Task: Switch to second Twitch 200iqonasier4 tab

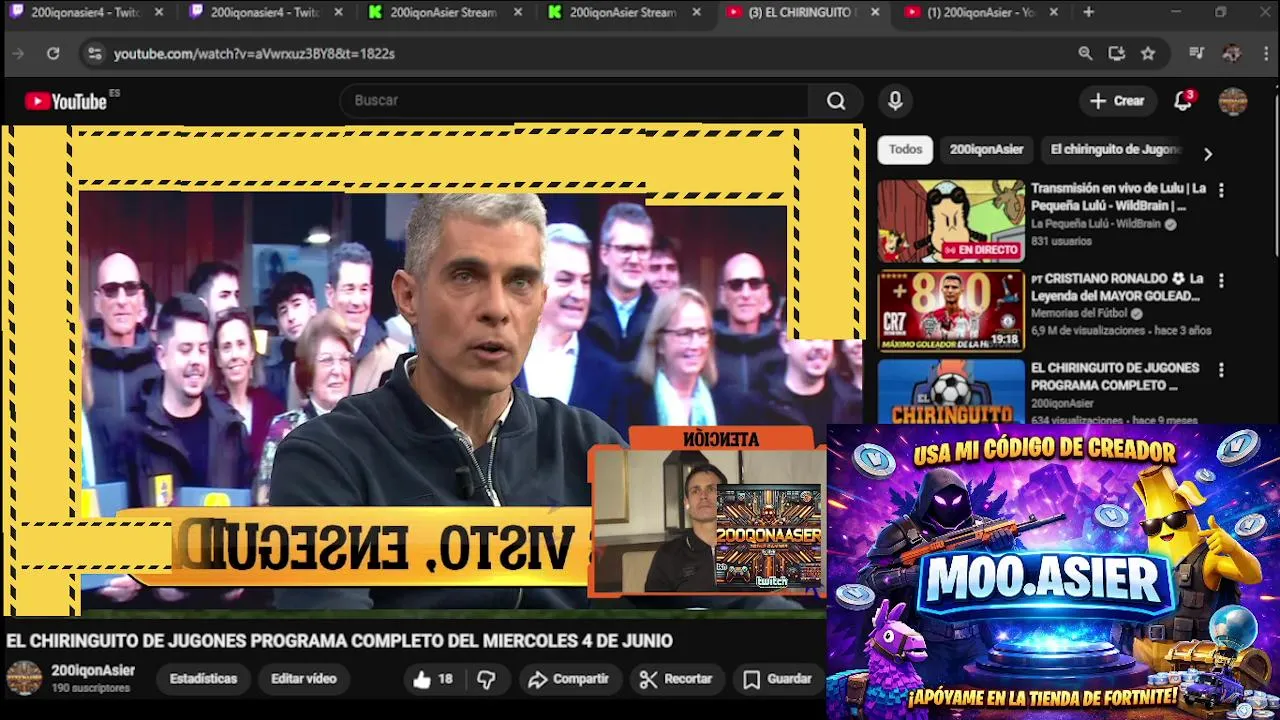Action: click(x=265, y=12)
